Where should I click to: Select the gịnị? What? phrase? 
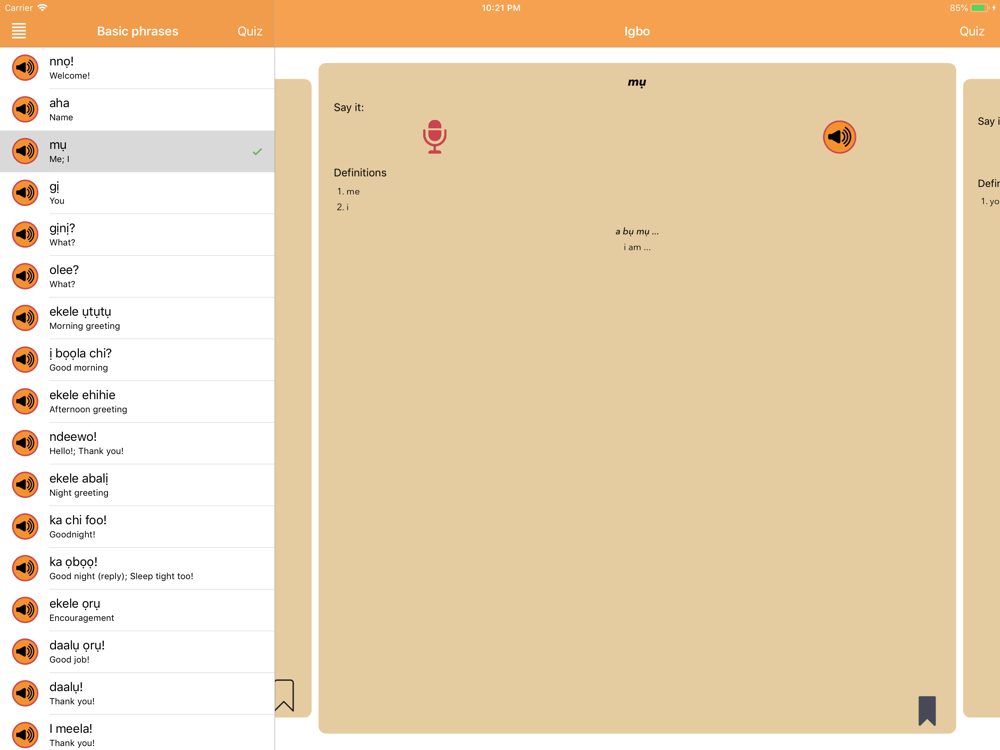[137, 235]
